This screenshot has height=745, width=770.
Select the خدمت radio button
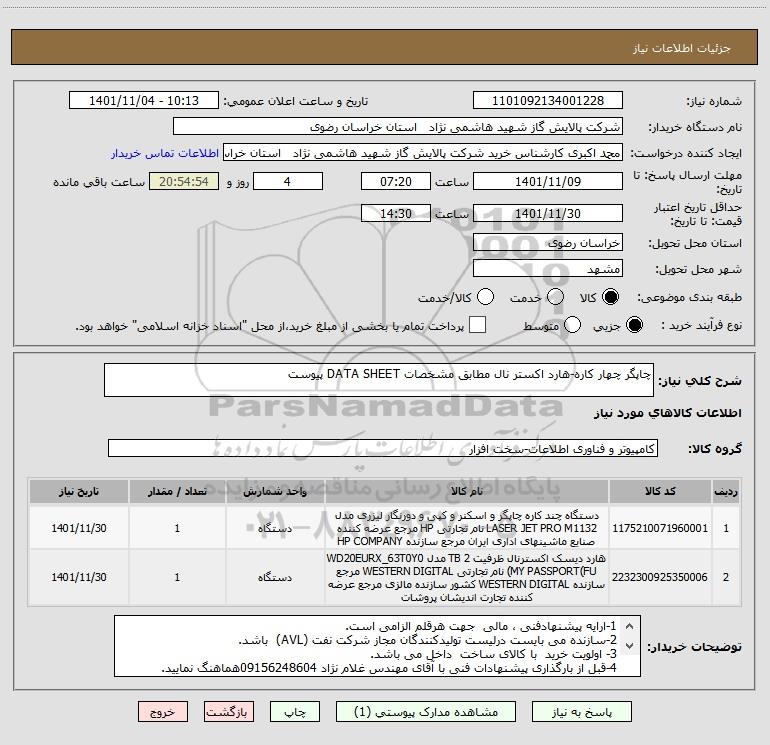555,297
